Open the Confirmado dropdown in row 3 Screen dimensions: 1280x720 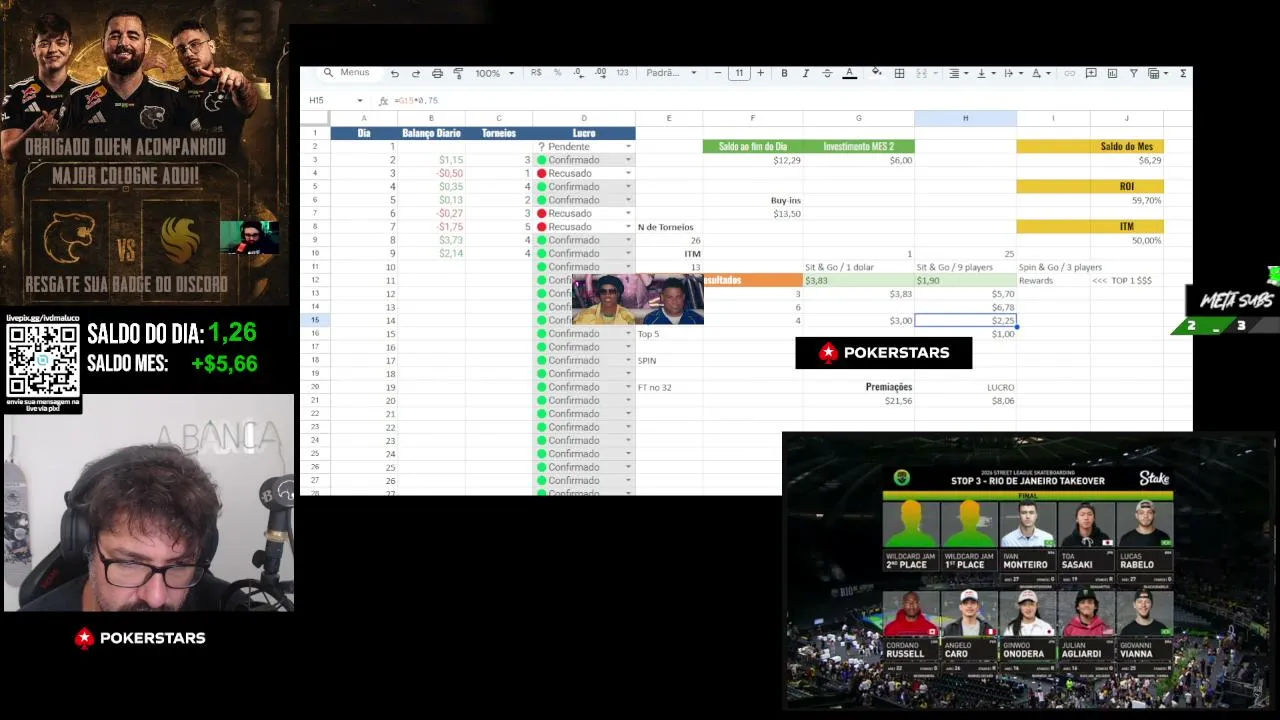pos(629,160)
